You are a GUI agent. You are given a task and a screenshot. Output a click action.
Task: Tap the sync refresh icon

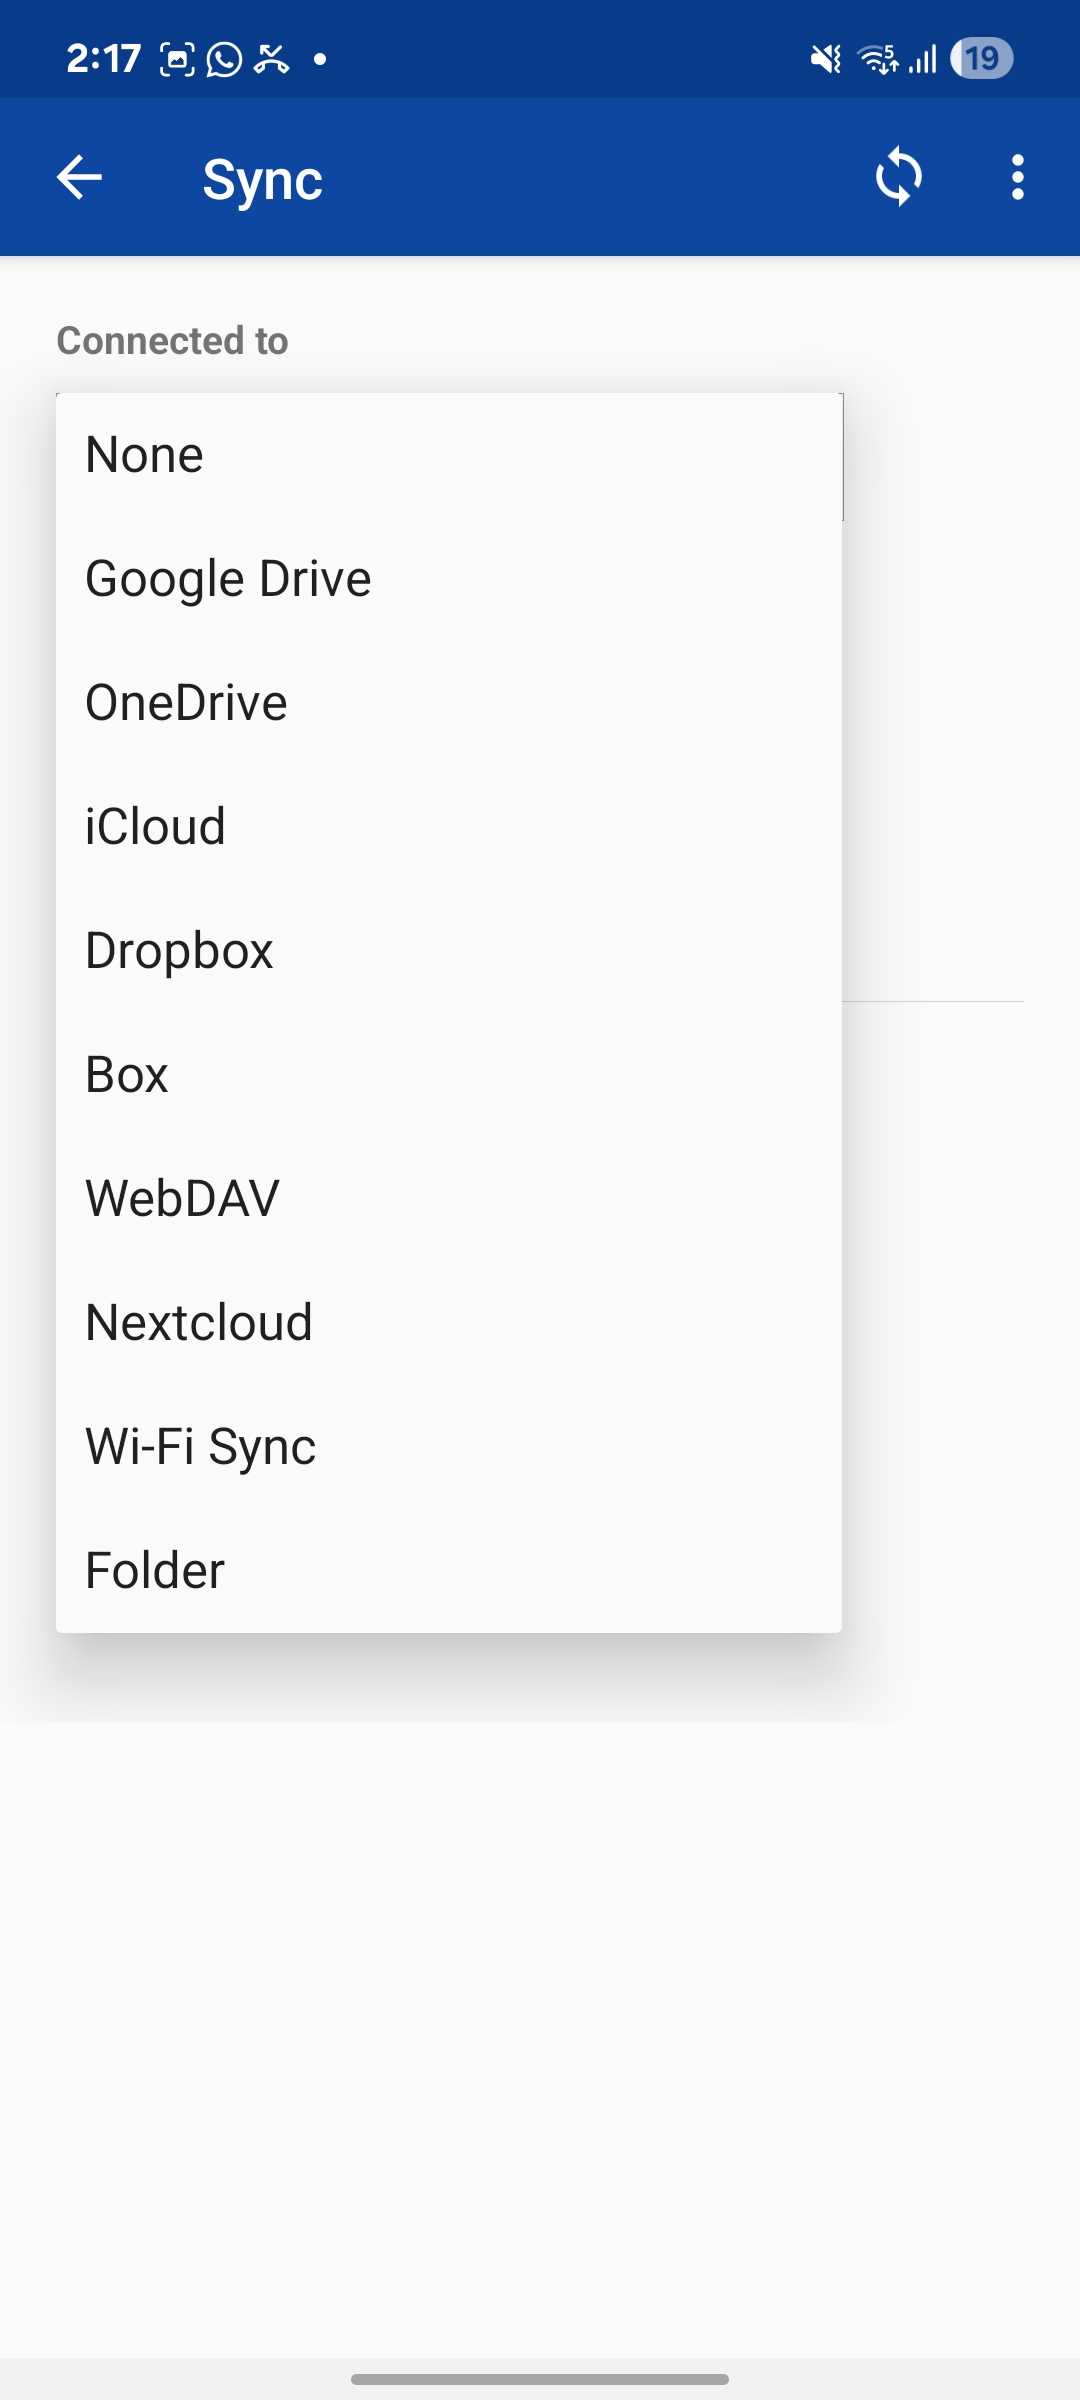click(x=898, y=177)
